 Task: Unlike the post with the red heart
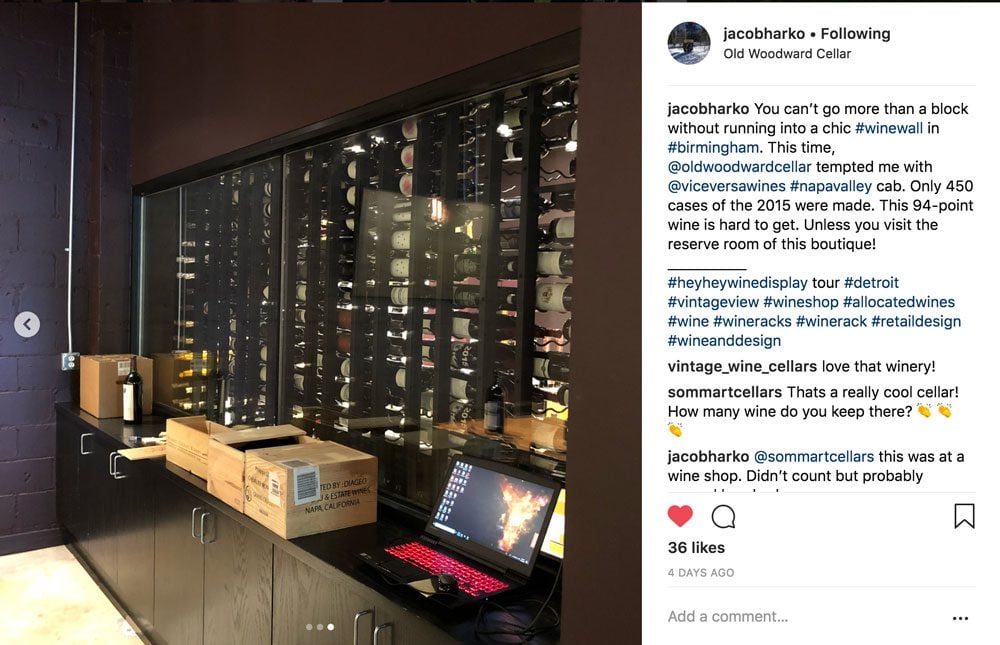point(680,515)
